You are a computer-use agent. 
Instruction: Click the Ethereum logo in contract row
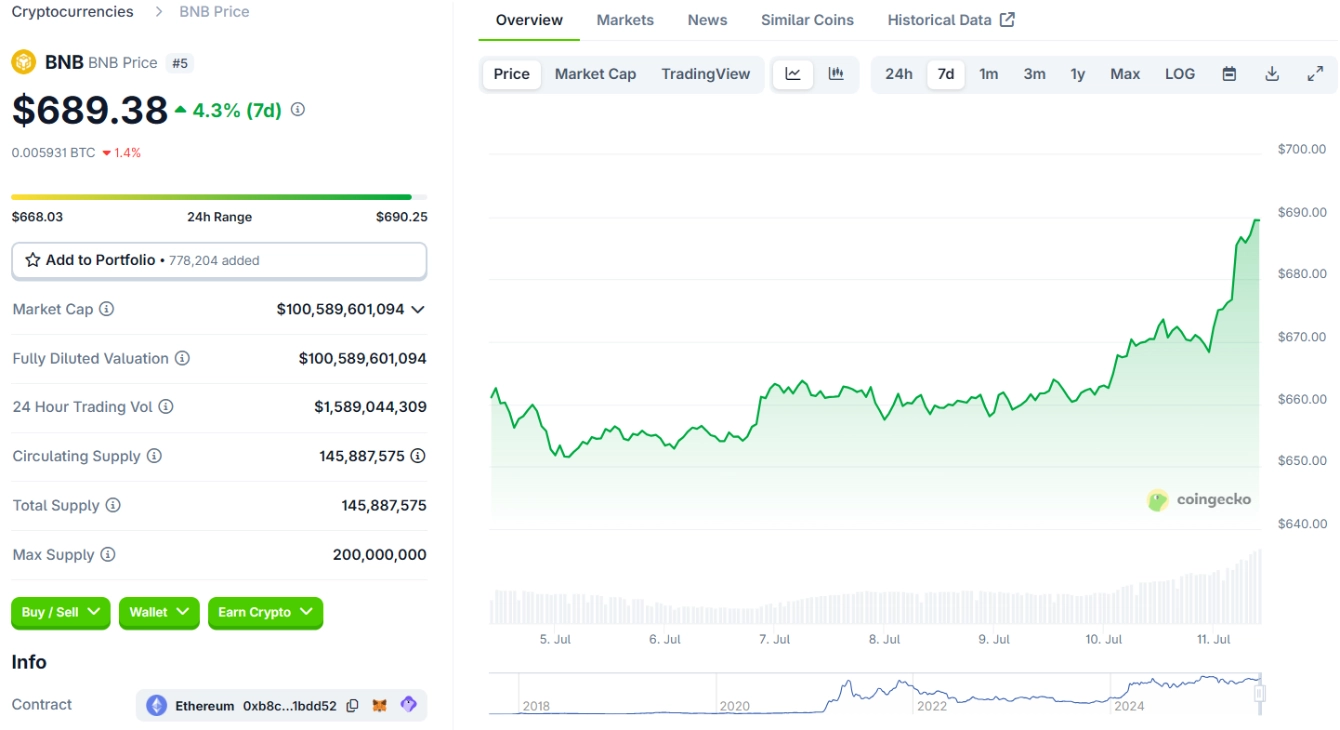point(157,705)
